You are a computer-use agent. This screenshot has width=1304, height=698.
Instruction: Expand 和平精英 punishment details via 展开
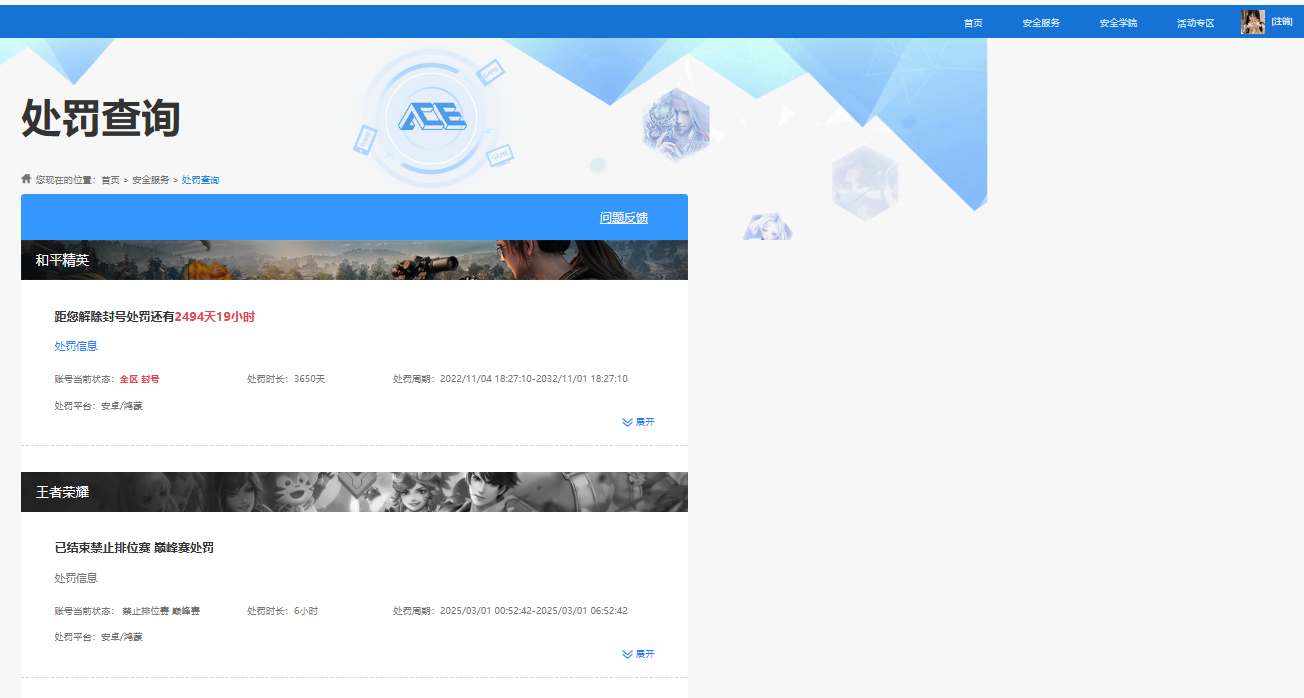tap(645, 422)
